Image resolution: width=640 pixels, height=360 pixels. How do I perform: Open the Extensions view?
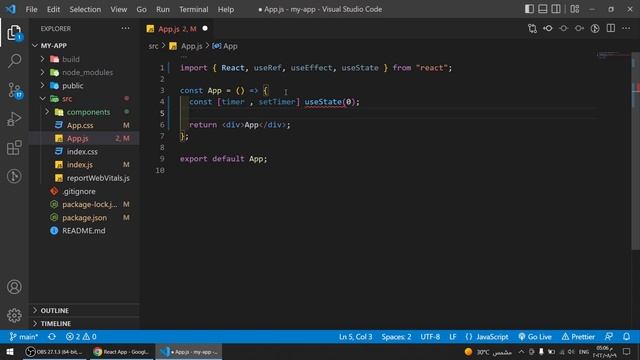click(x=14, y=147)
